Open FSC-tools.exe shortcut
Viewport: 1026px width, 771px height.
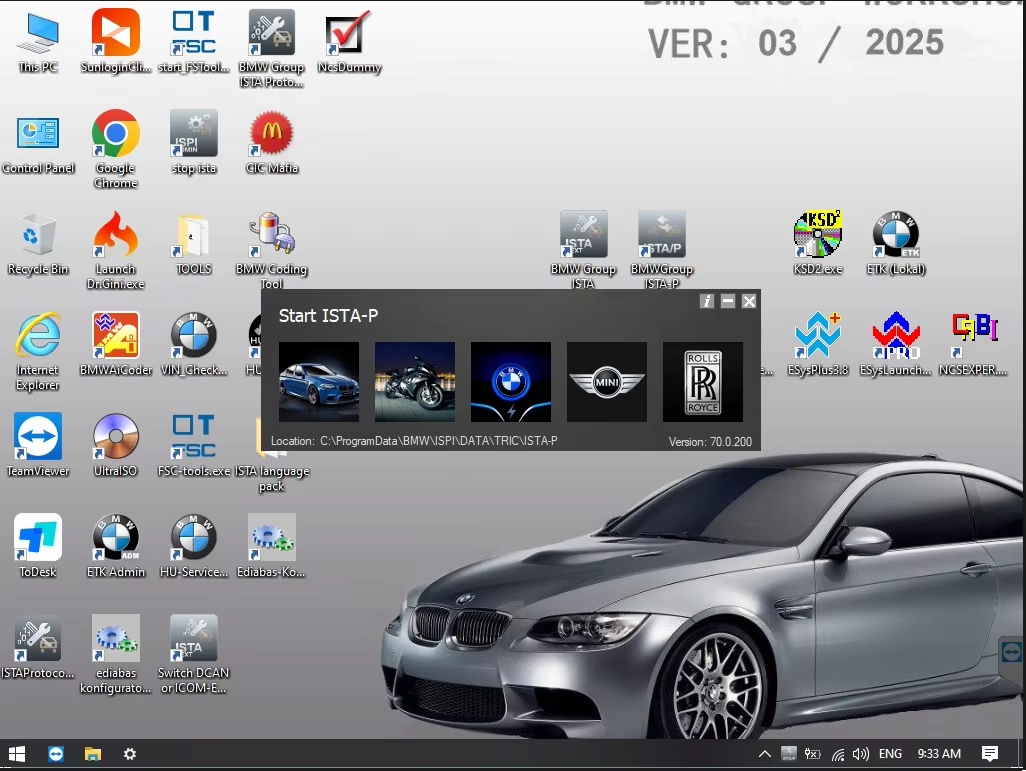[x=194, y=446]
